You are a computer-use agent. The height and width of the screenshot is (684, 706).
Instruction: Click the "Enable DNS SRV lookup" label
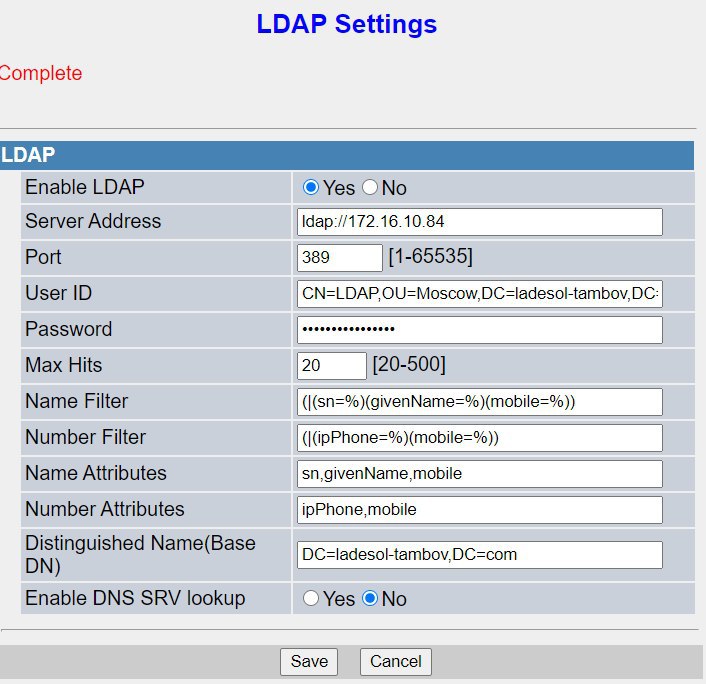point(135,598)
